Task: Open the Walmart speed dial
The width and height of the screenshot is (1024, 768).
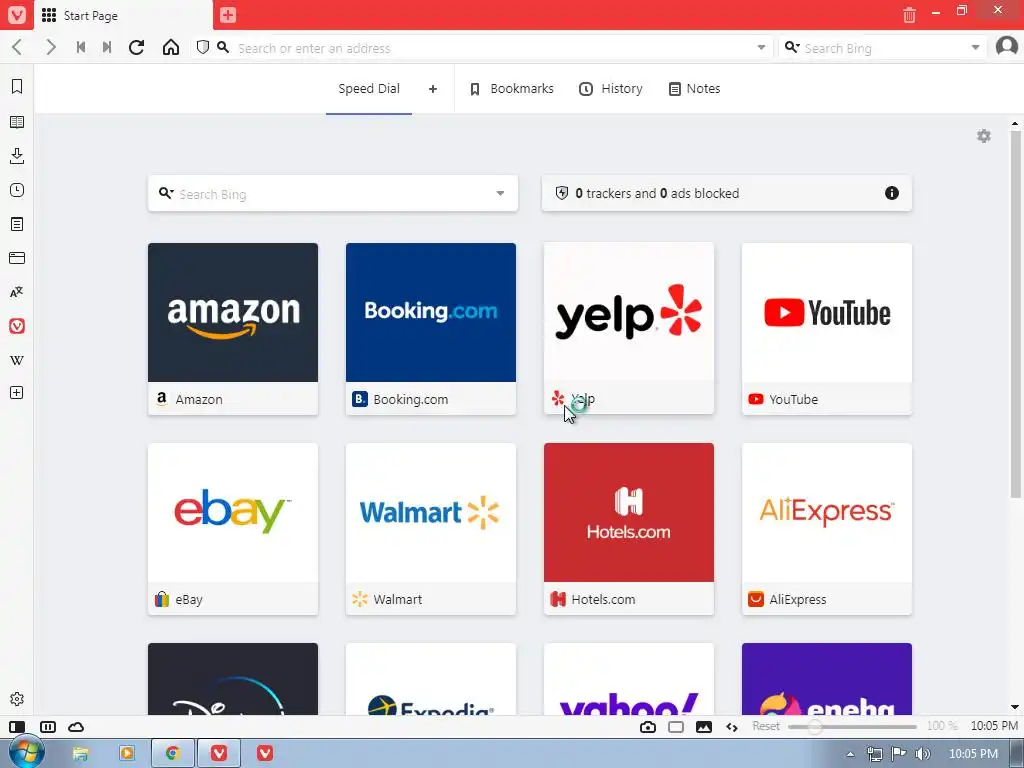Action: click(x=431, y=529)
